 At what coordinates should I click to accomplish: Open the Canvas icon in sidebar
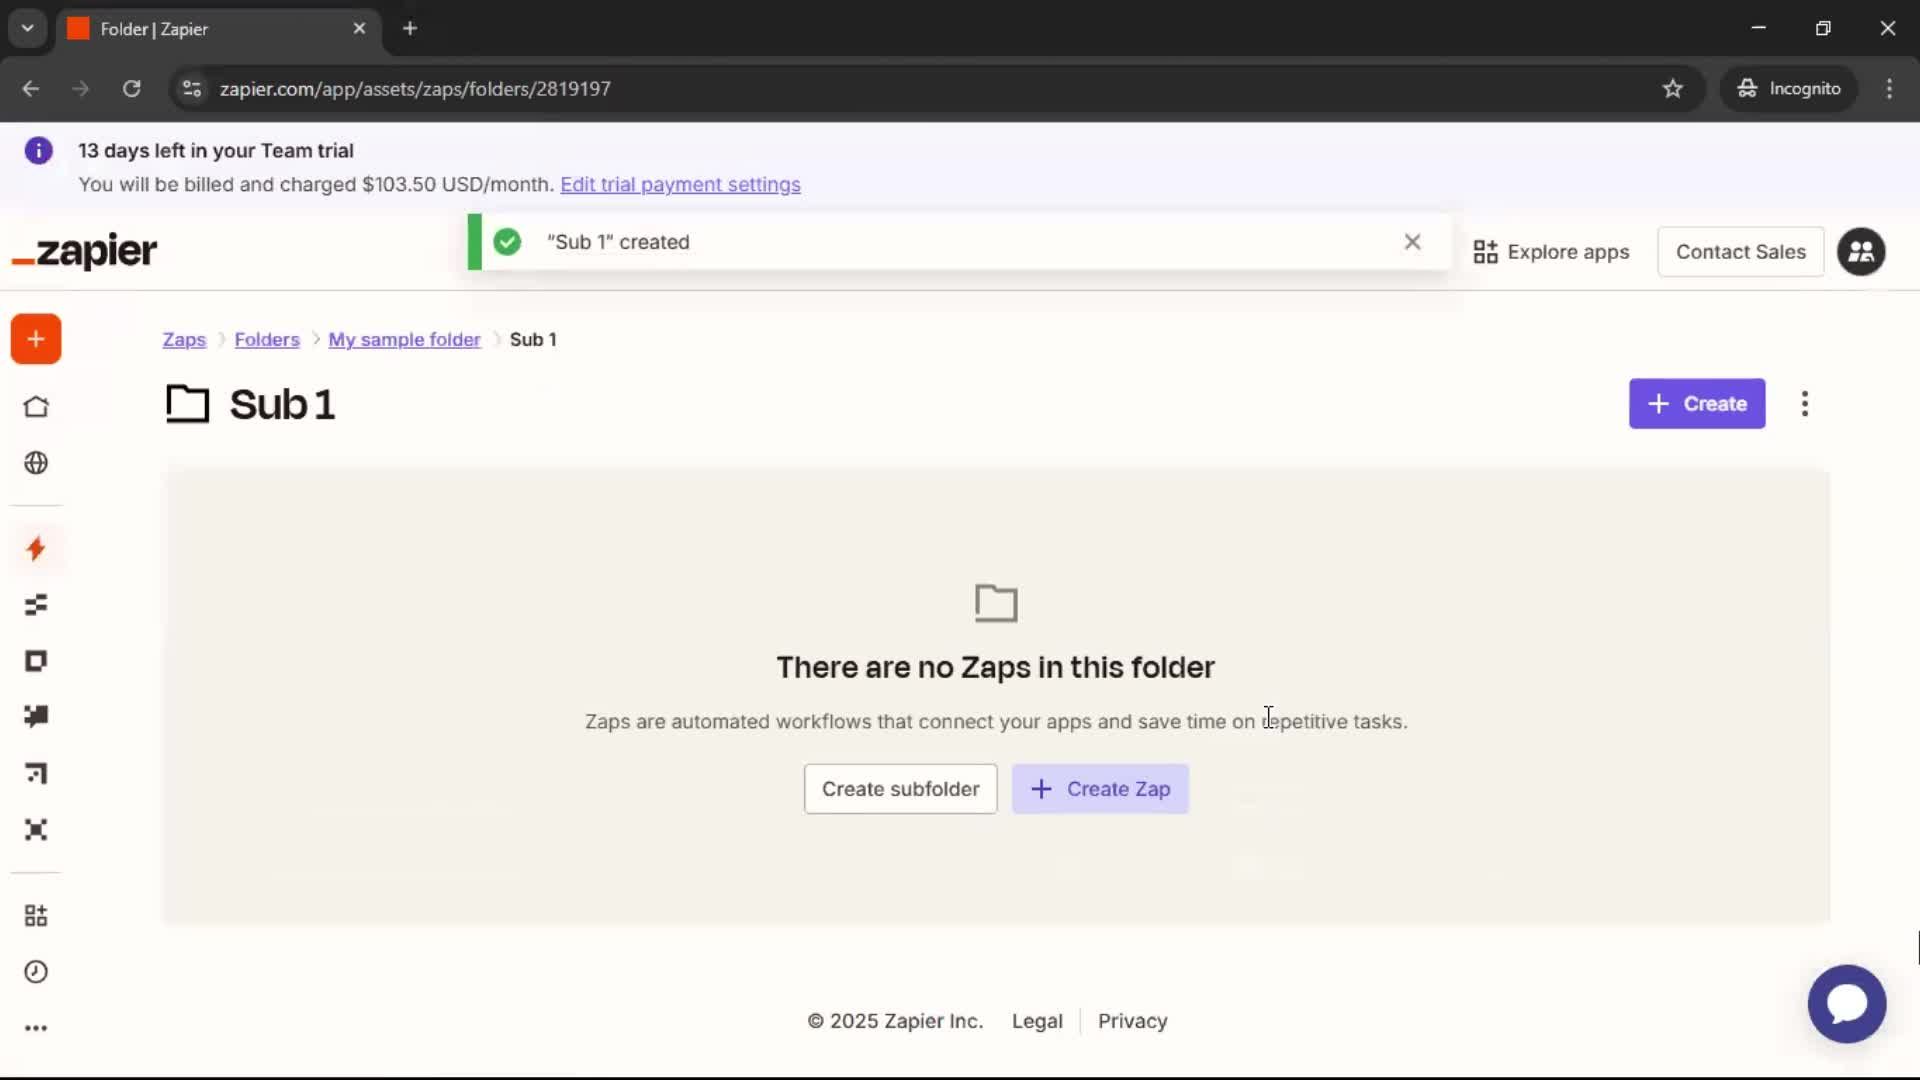36,773
